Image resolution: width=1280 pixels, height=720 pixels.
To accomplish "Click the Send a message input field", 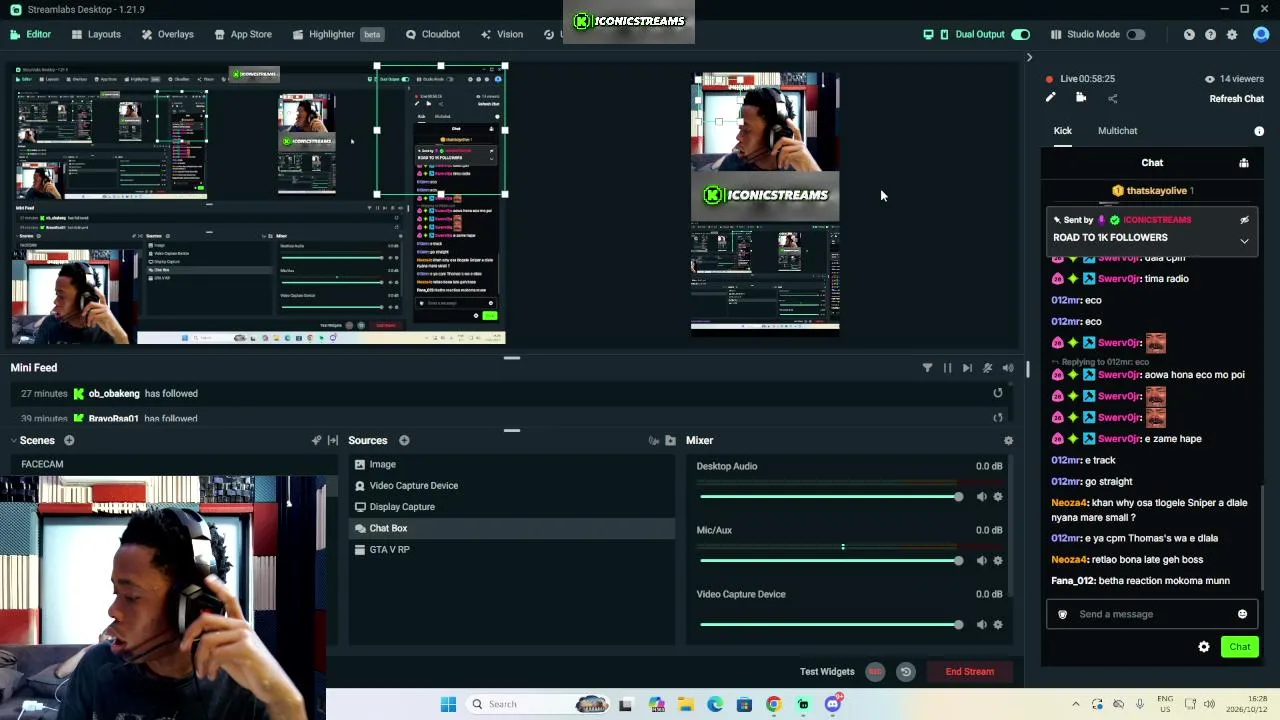I will (x=1152, y=614).
